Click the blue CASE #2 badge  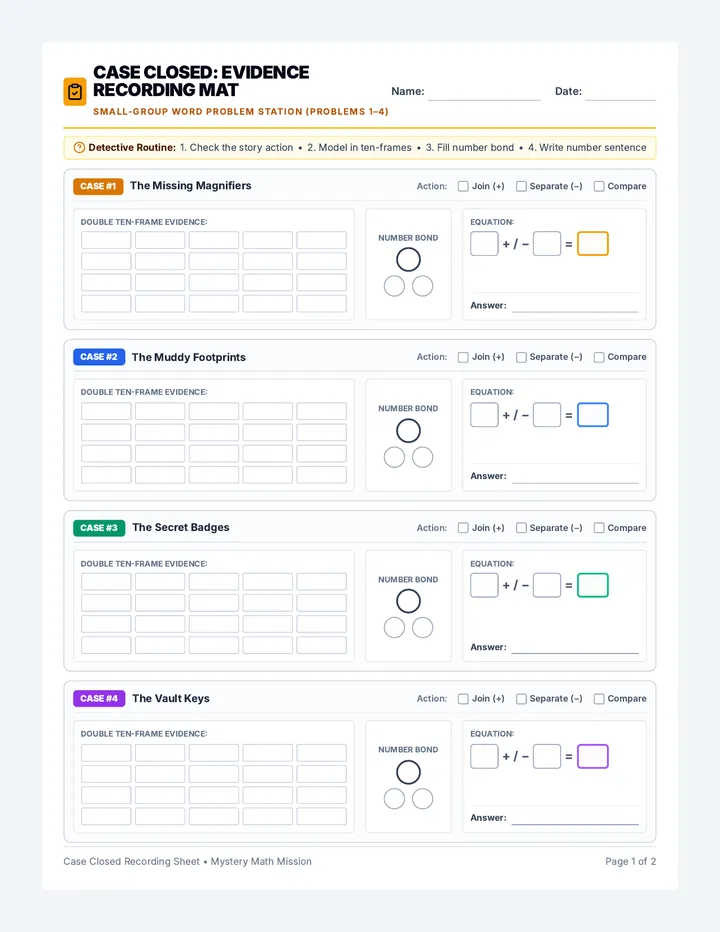[x=99, y=357]
